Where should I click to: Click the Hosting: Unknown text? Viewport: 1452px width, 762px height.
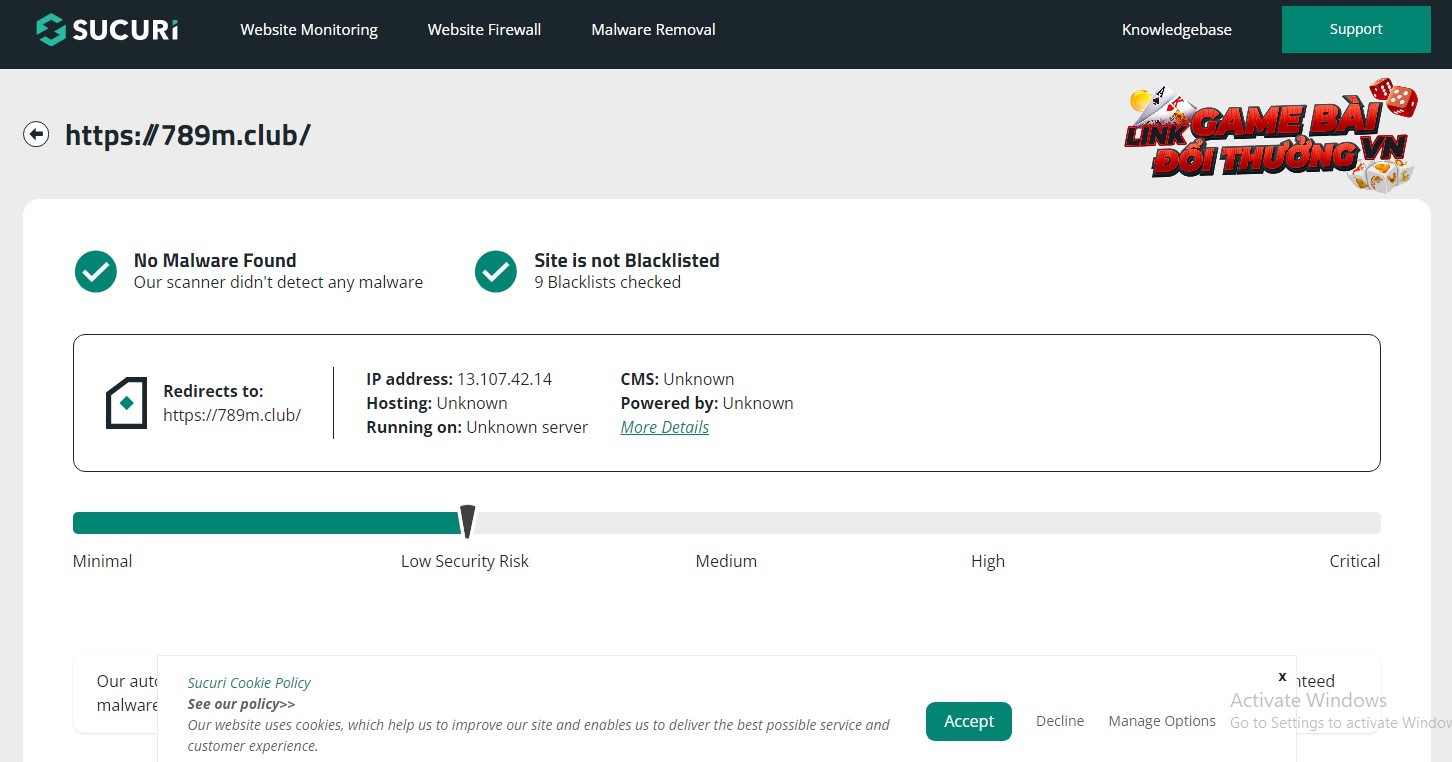(x=437, y=403)
